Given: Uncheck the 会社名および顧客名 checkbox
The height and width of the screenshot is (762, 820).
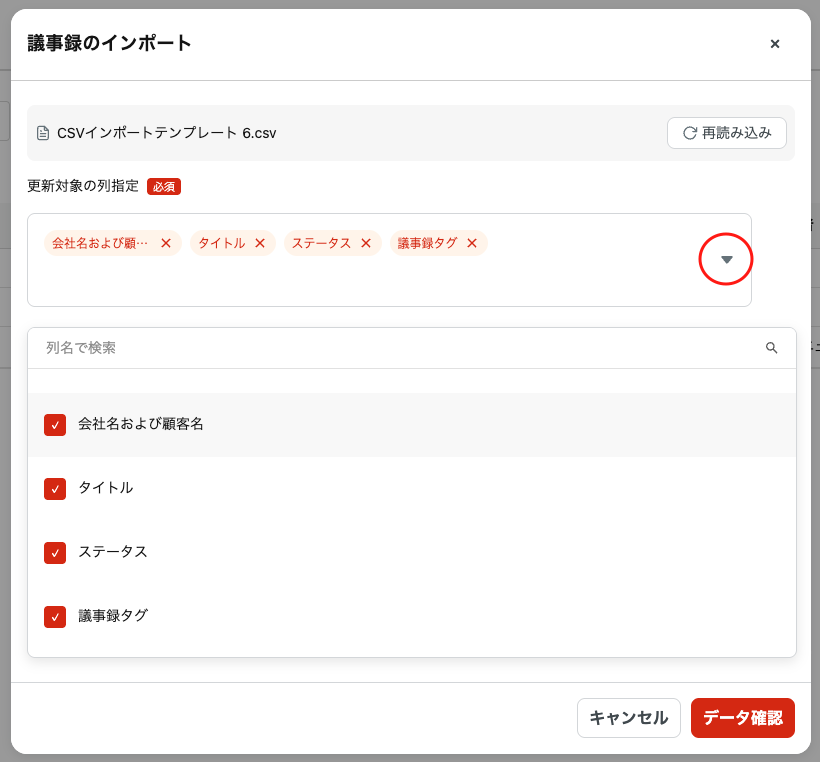Looking at the screenshot, I should coord(55,425).
